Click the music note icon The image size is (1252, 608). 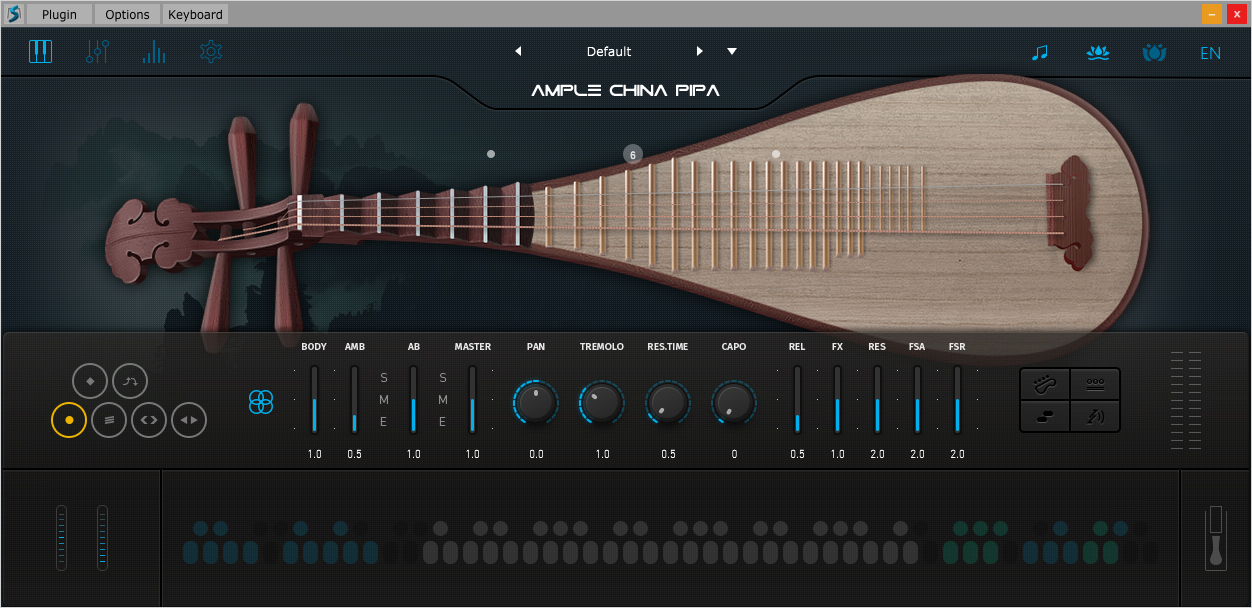(x=1040, y=52)
